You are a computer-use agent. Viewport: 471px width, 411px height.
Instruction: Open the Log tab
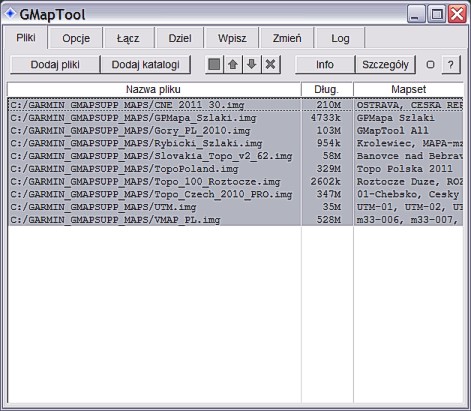340,38
